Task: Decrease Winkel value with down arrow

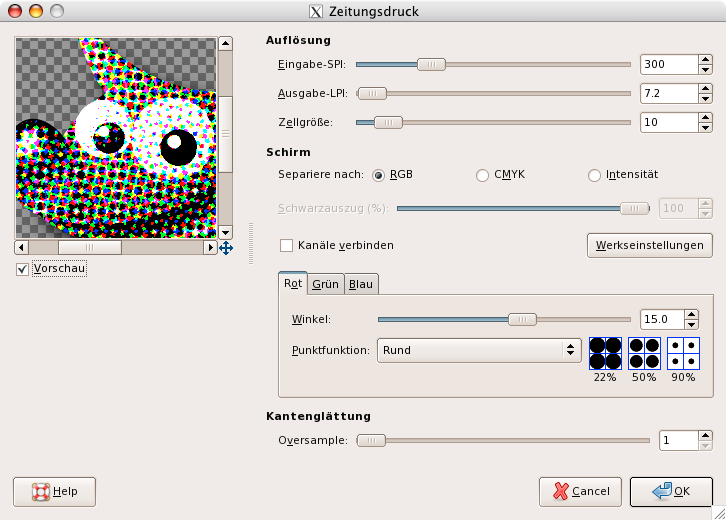Action: point(691,325)
